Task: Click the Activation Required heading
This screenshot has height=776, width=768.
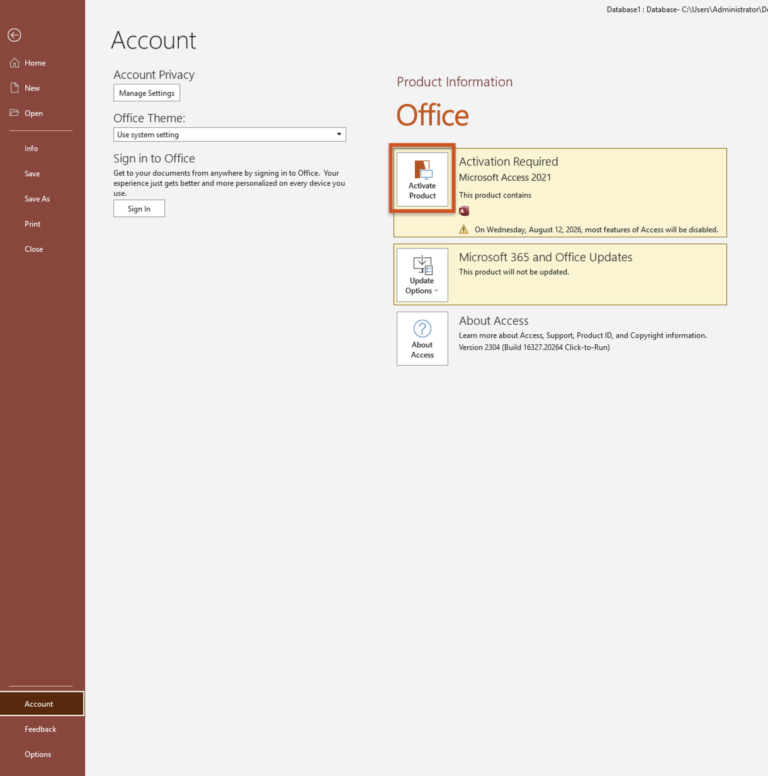Action: 508,162
